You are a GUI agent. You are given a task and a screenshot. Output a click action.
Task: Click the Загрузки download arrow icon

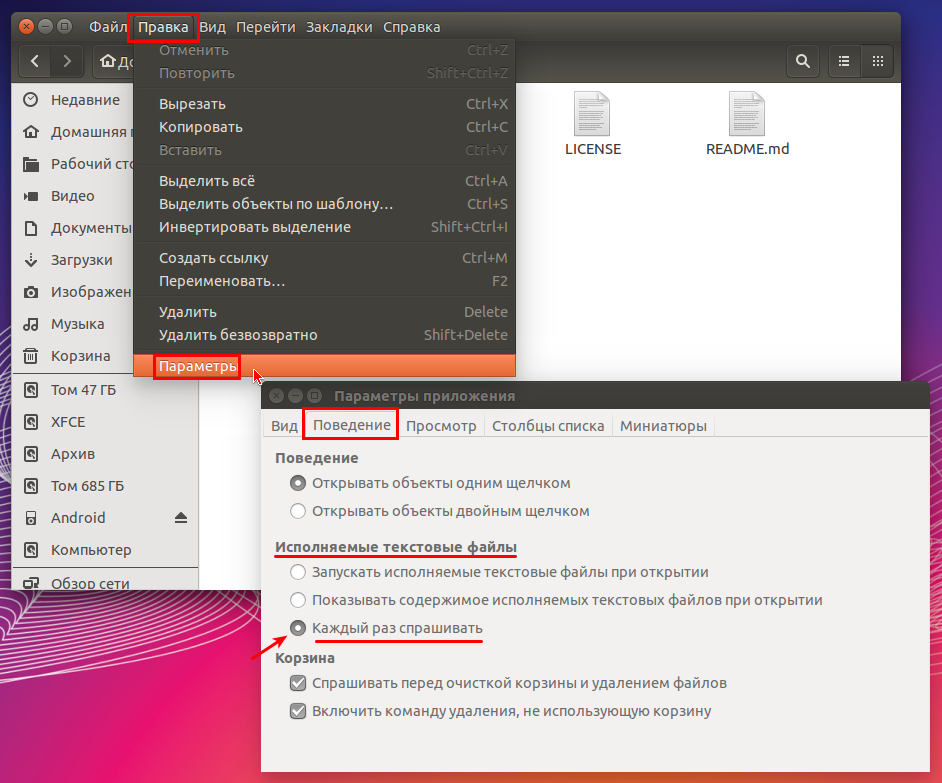(x=31, y=260)
